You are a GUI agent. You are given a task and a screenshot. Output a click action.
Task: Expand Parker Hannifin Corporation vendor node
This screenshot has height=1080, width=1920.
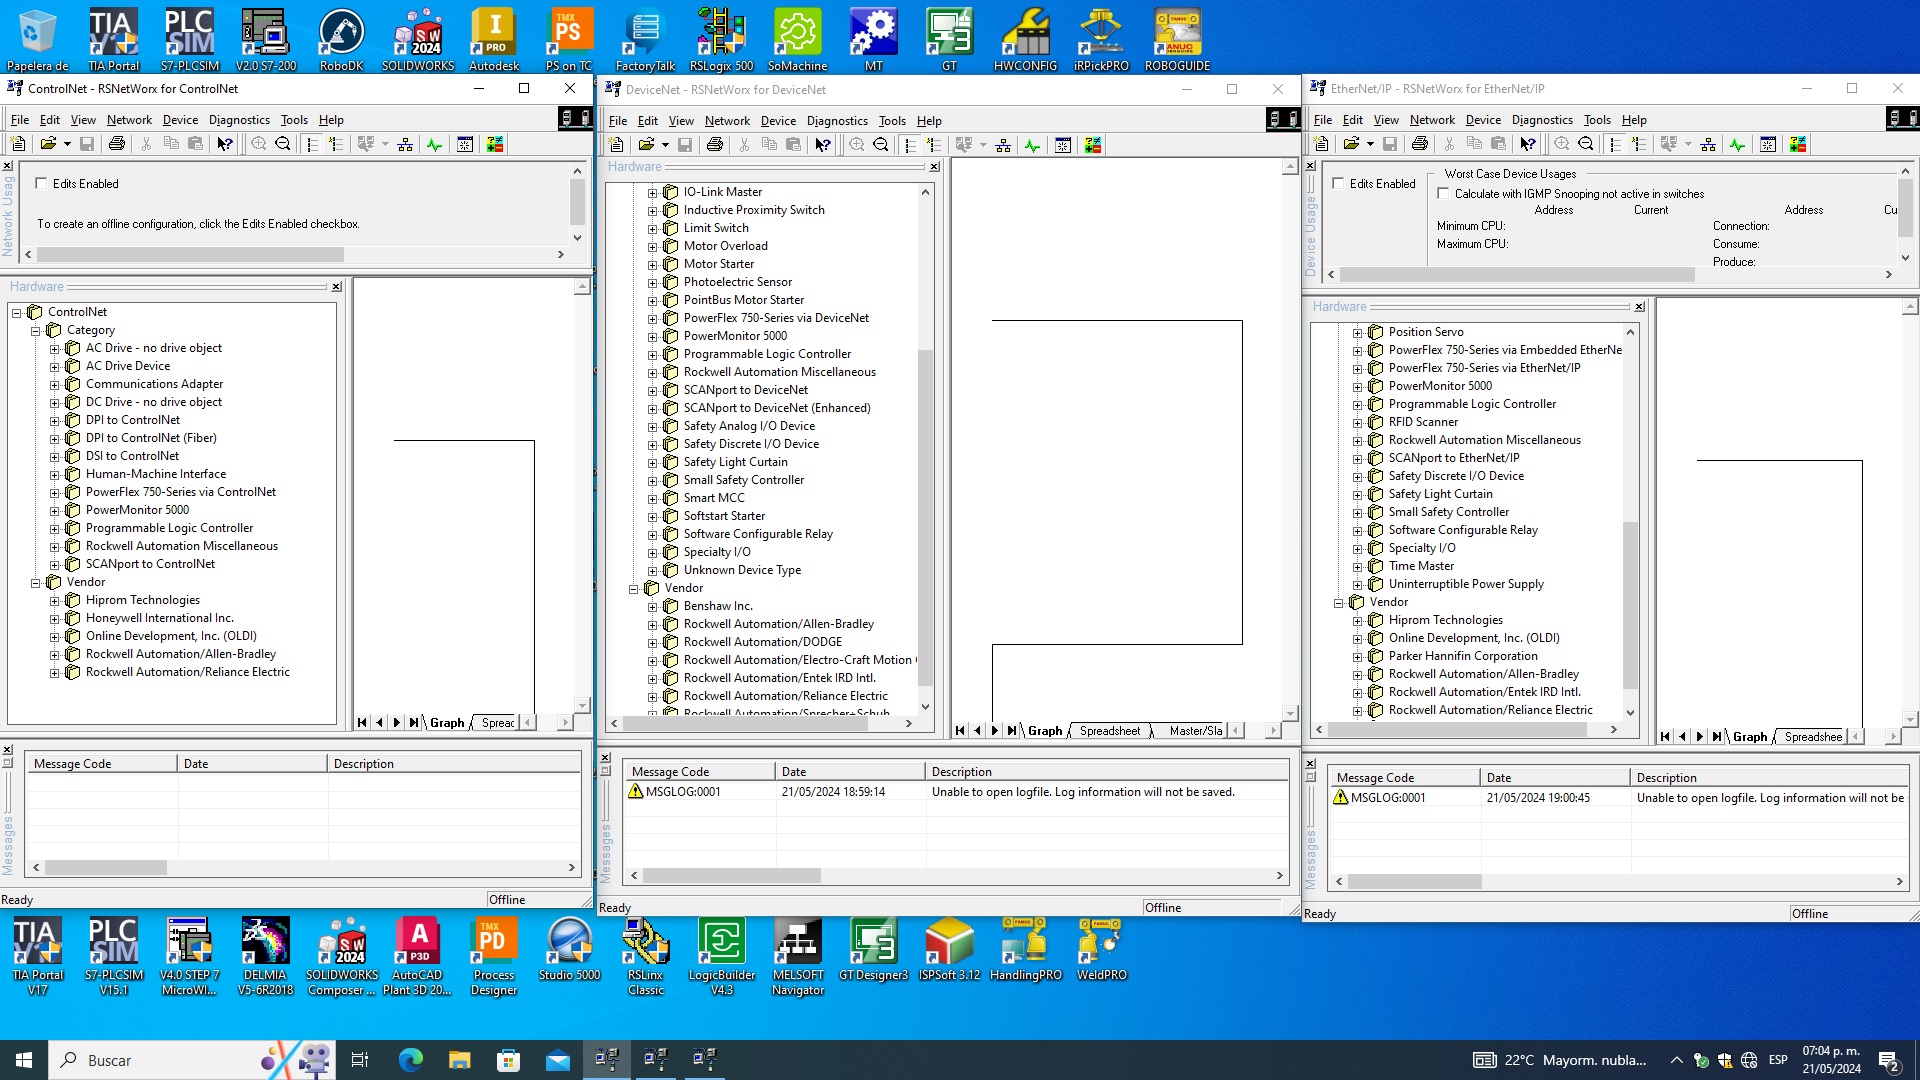[1357, 656]
